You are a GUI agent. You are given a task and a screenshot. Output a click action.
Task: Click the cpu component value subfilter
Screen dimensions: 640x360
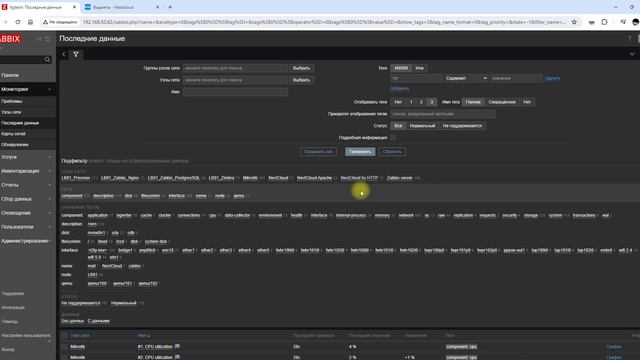point(212,215)
